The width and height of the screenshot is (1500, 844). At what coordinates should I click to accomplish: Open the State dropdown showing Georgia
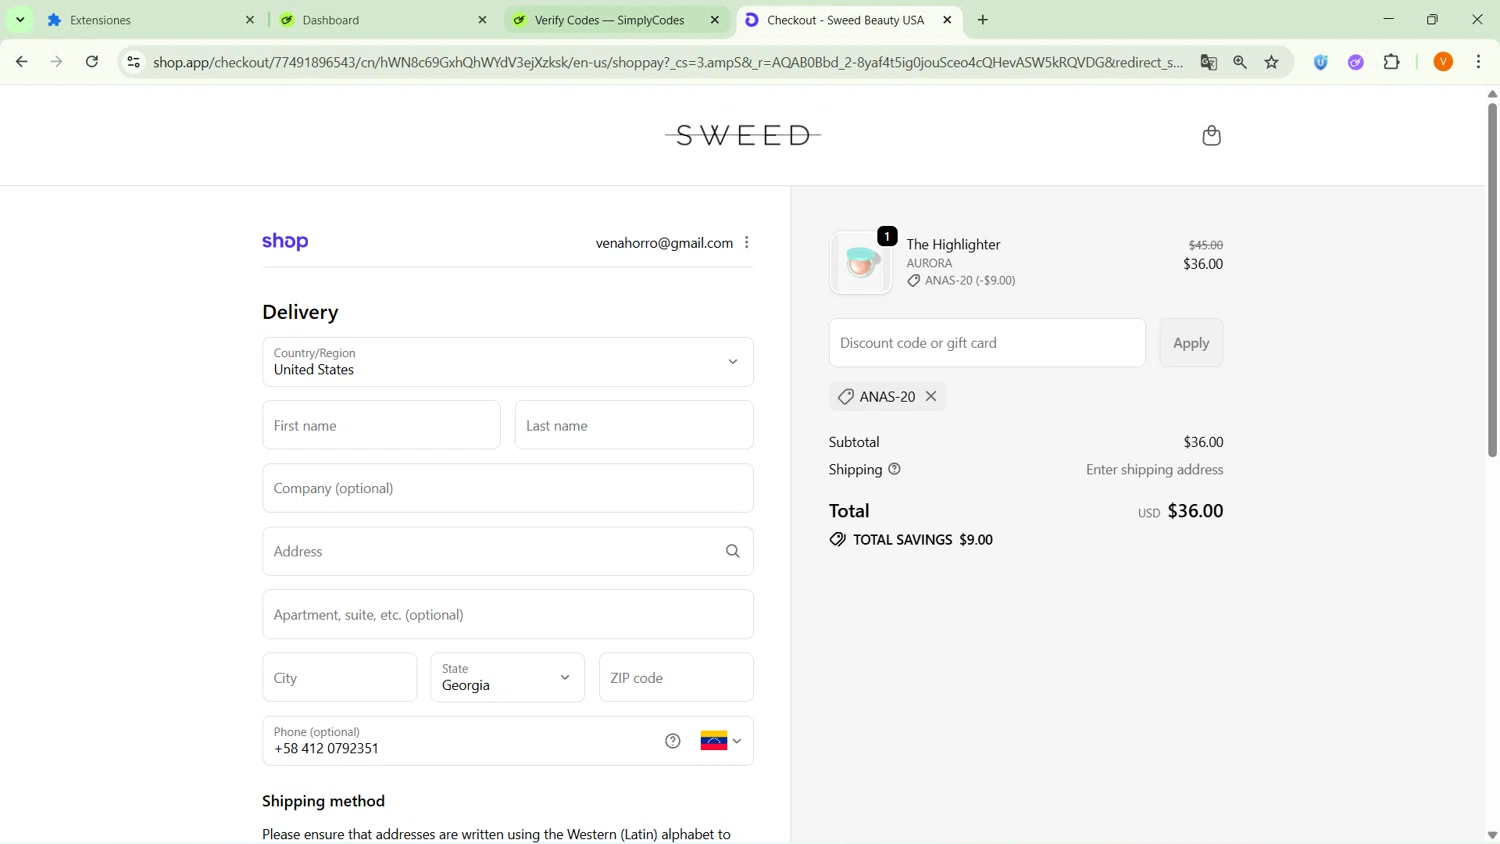(x=507, y=678)
